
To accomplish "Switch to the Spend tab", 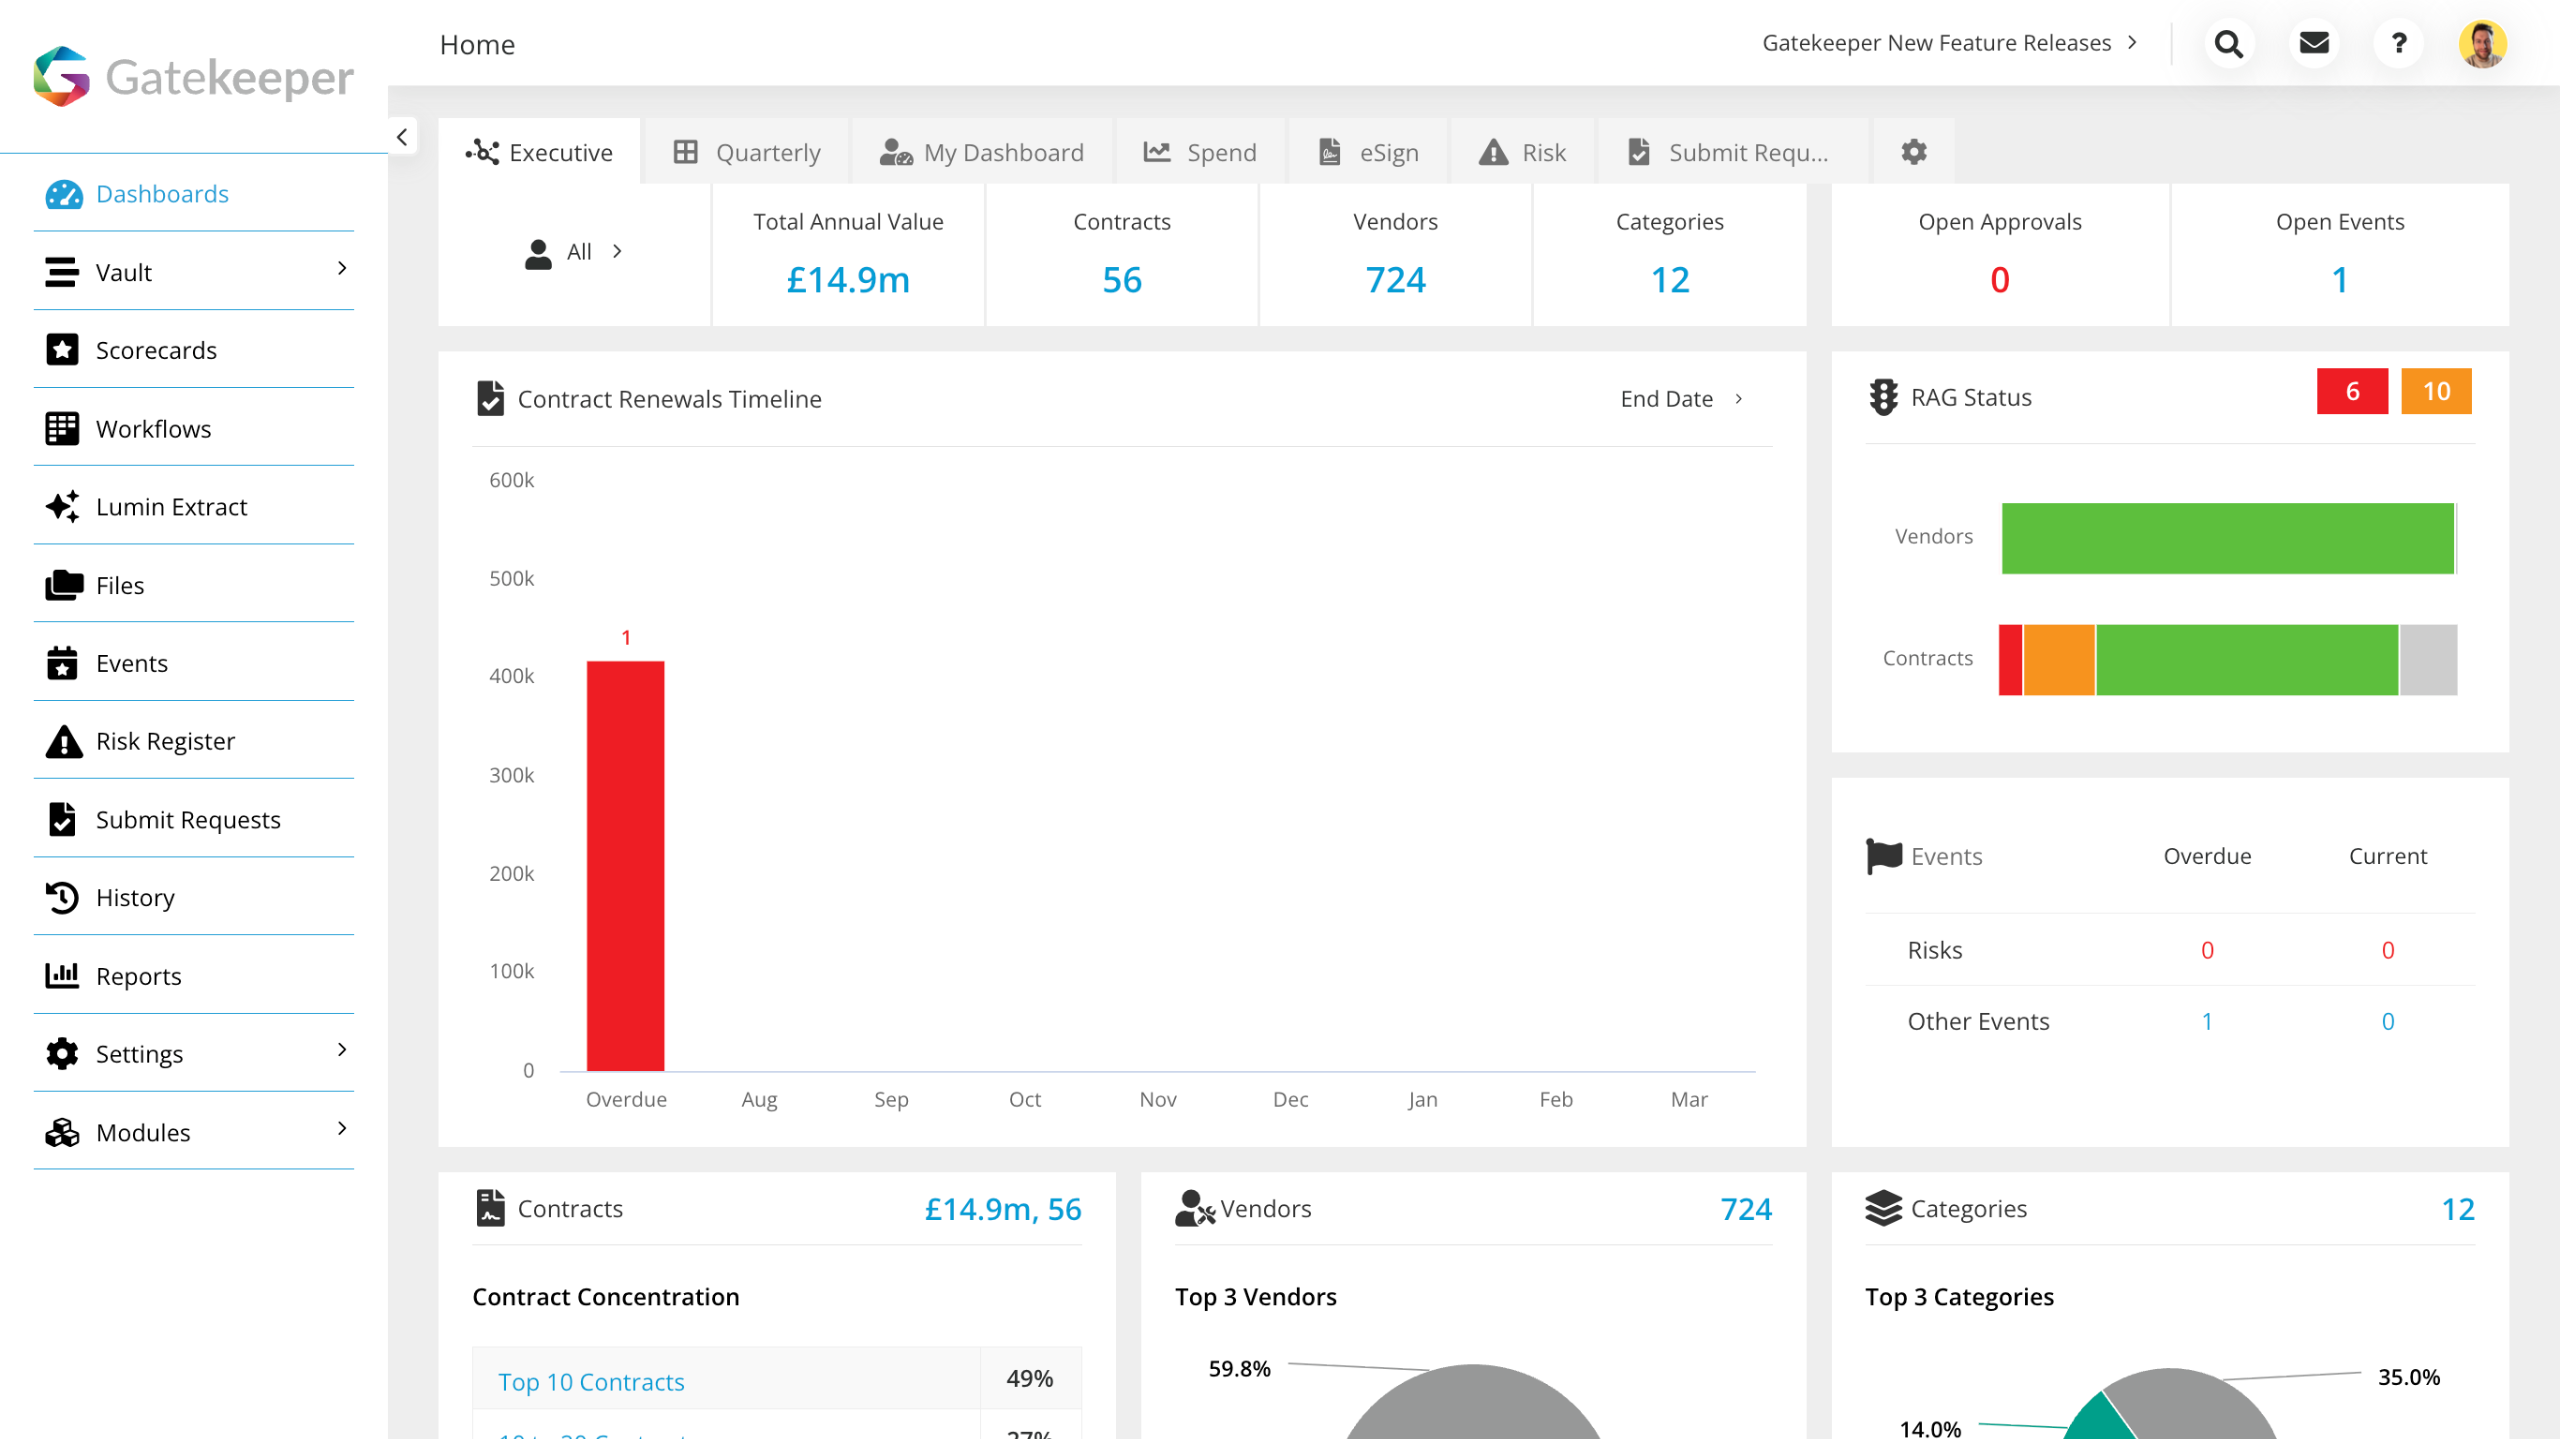I will (1200, 152).
